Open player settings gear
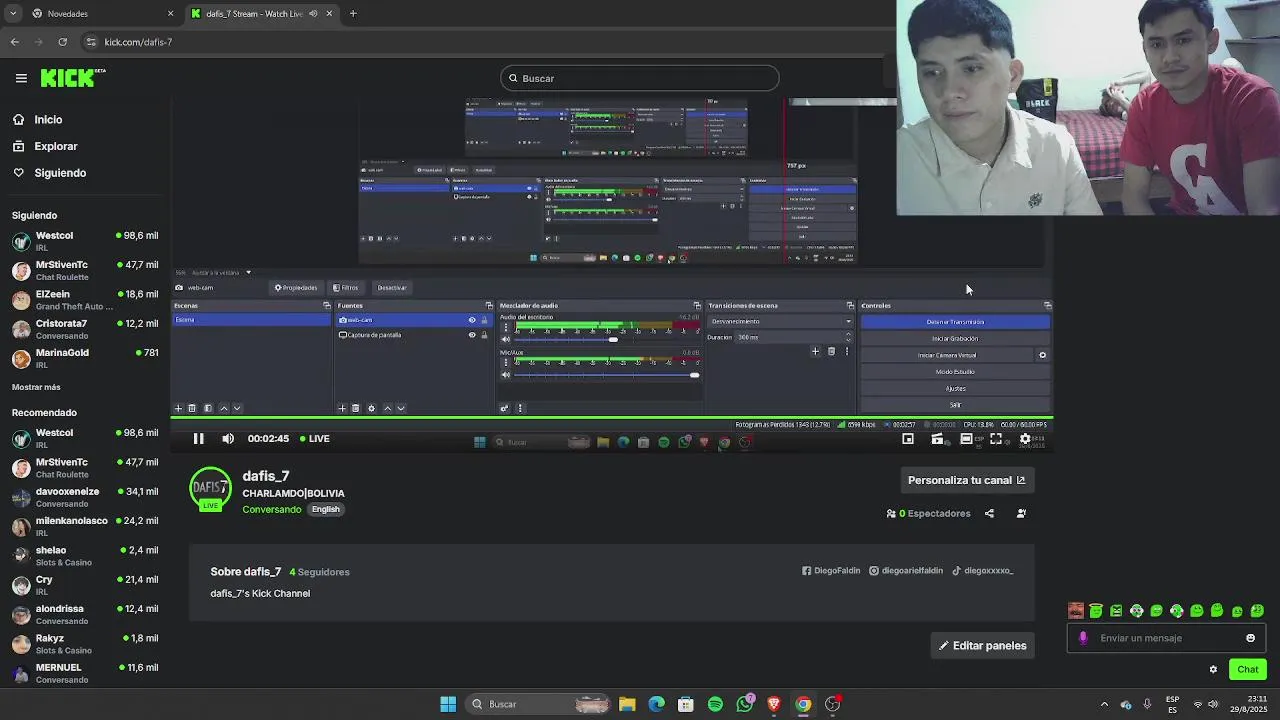The image size is (1280, 720). pos(1025,439)
